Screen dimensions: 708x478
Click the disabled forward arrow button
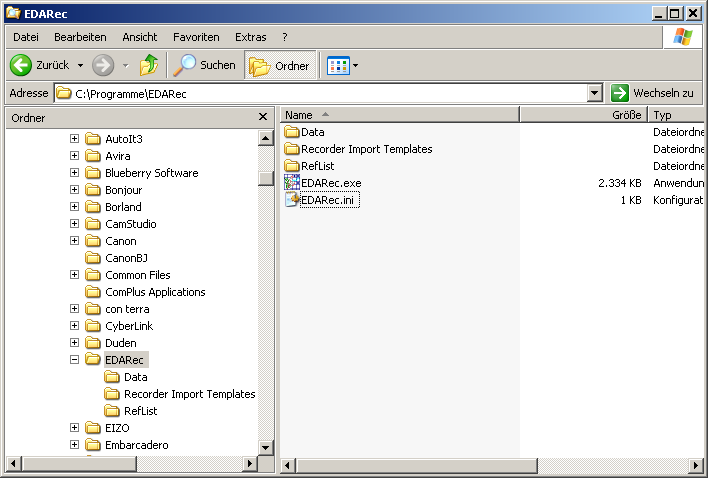[103, 65]
